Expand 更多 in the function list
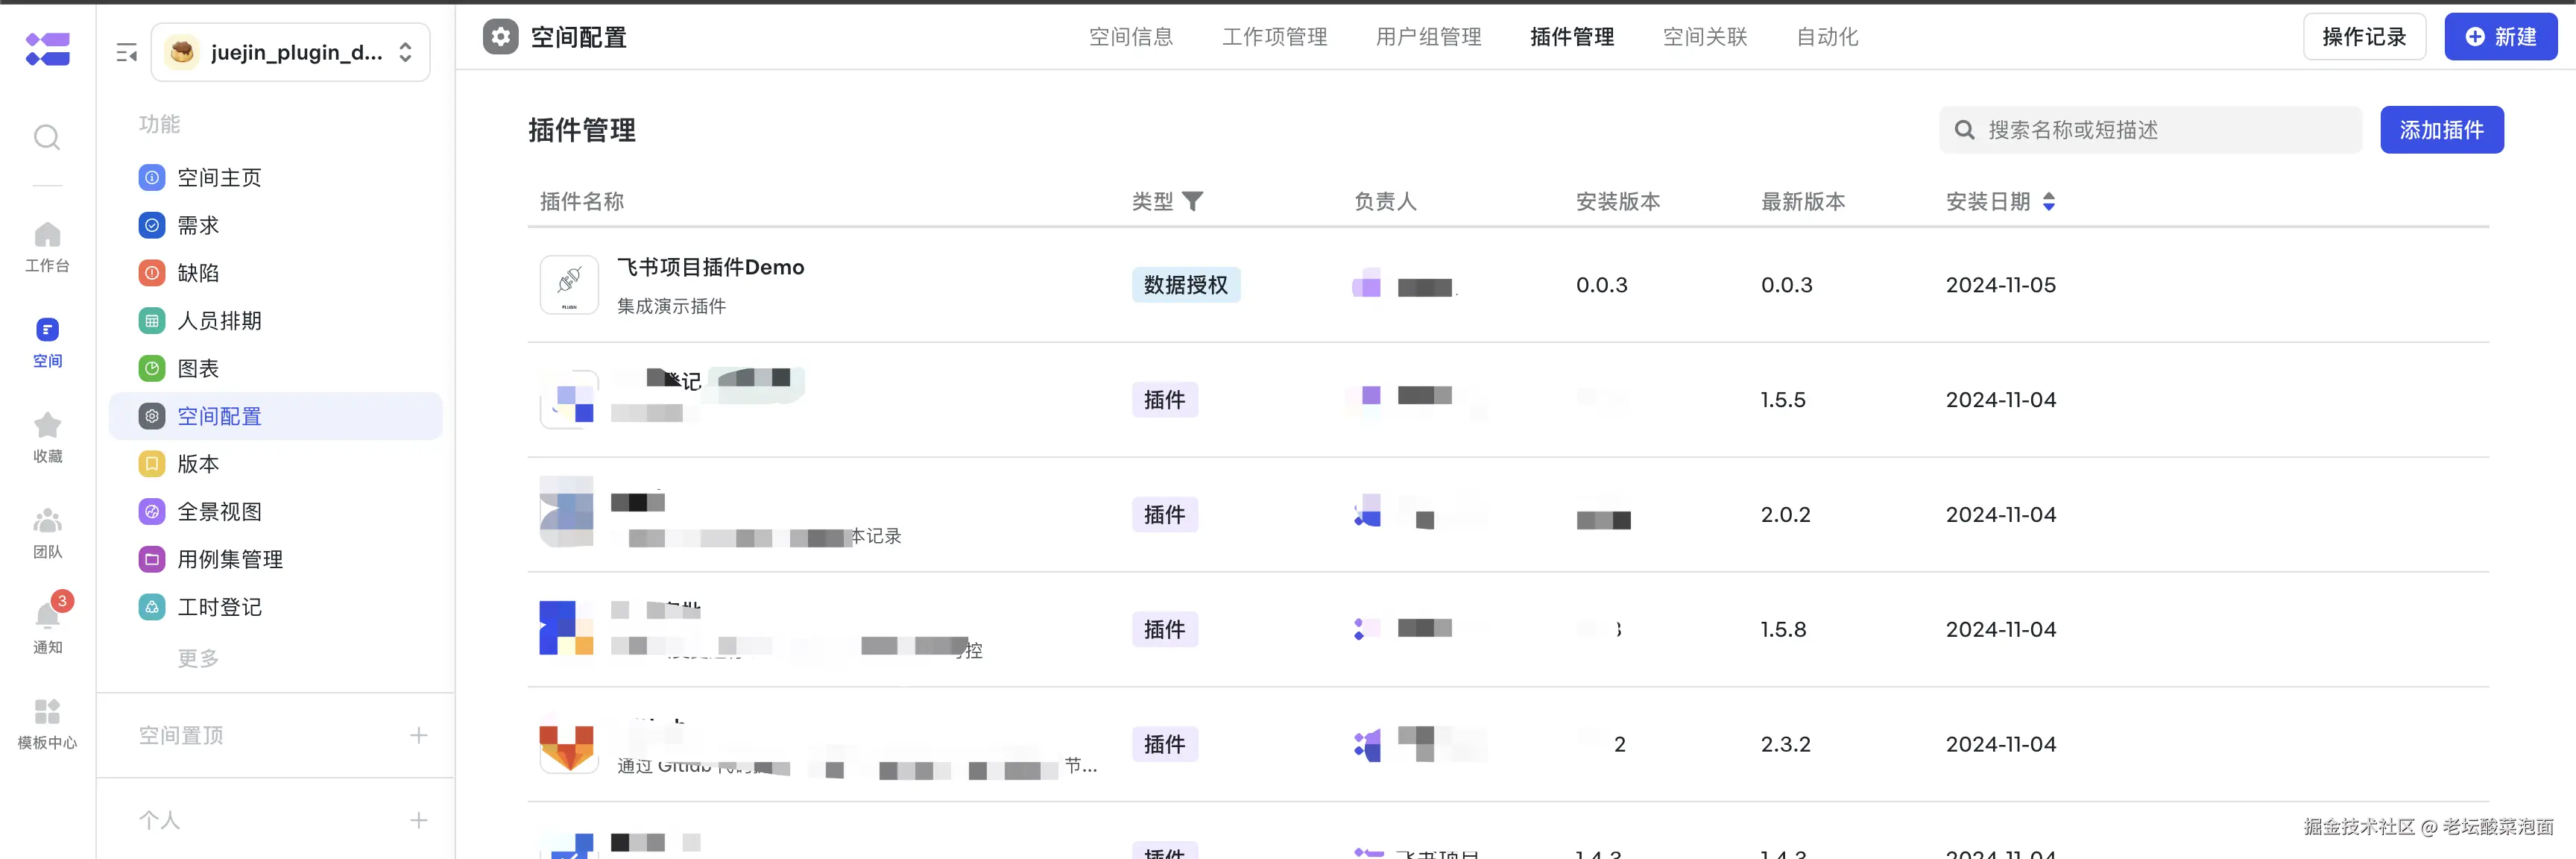Viewport: 2576px width, 859px height. pyautogui.click(x=198, y=658)
